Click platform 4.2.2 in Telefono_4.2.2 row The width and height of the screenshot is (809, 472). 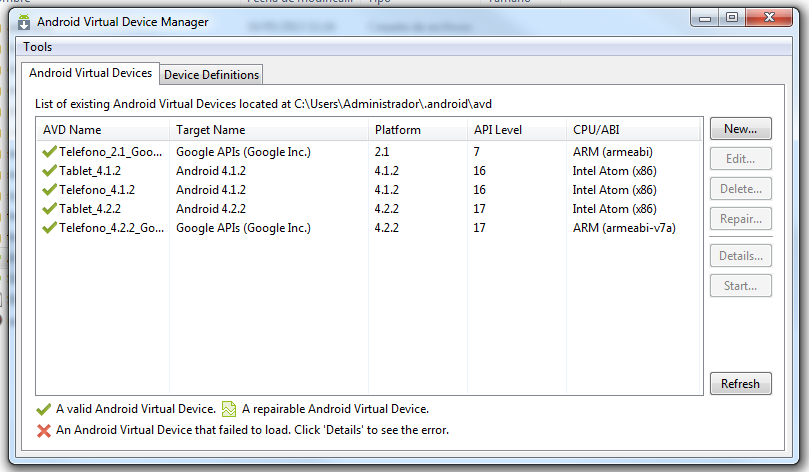point(386,227)
